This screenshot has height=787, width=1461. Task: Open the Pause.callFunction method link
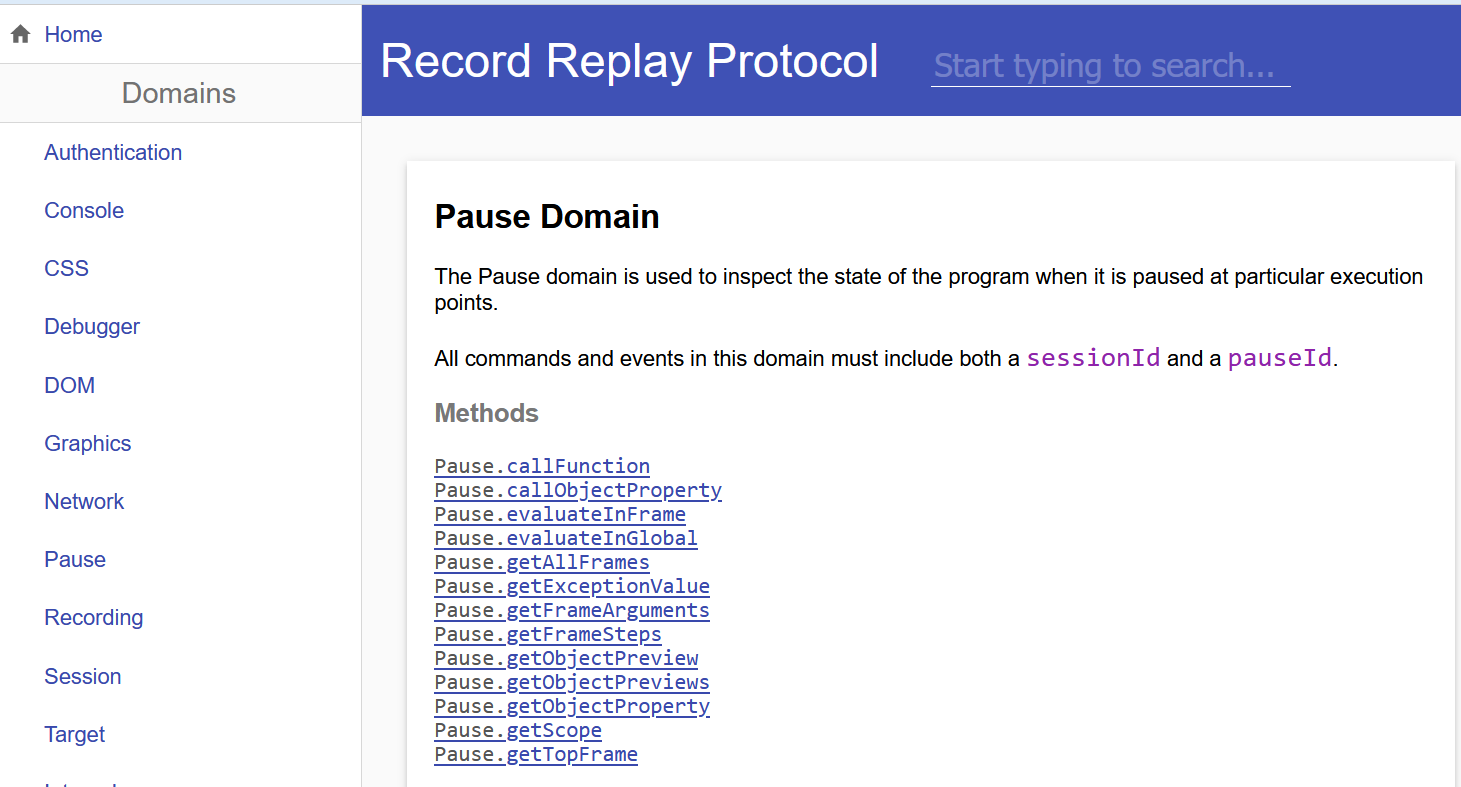[x=542, y=467]
